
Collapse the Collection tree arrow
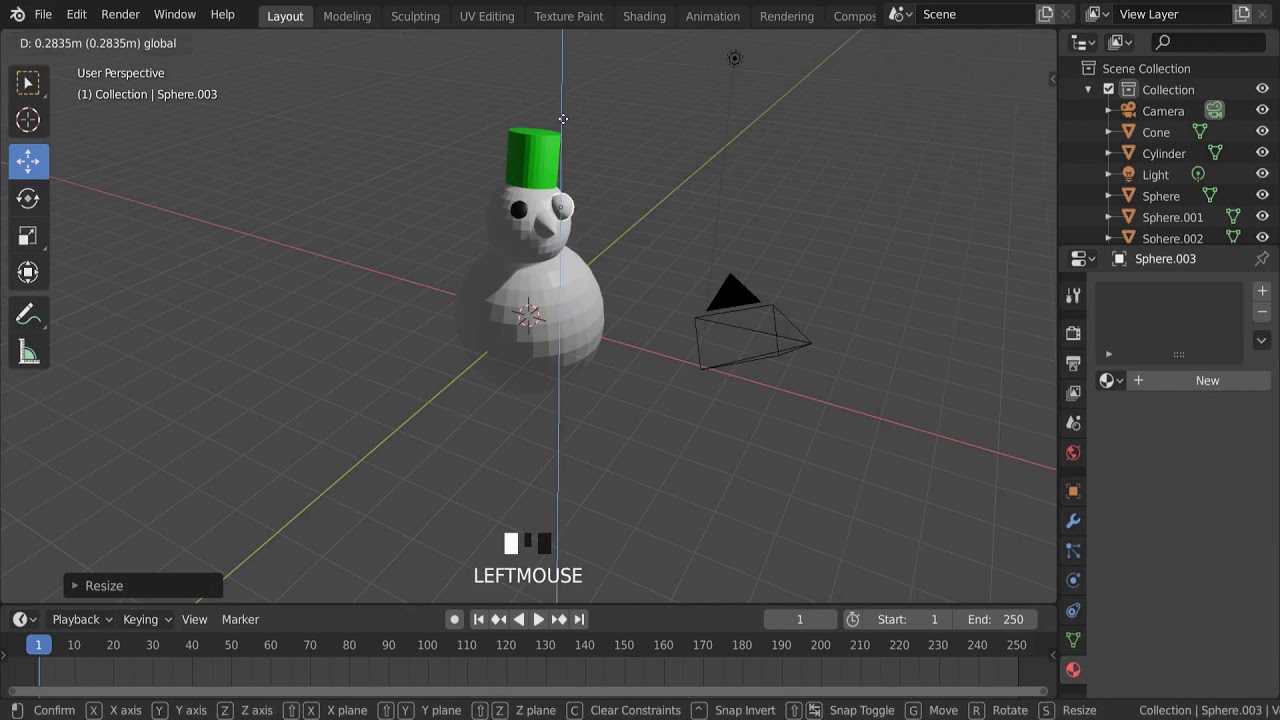tap(1088, 90)
